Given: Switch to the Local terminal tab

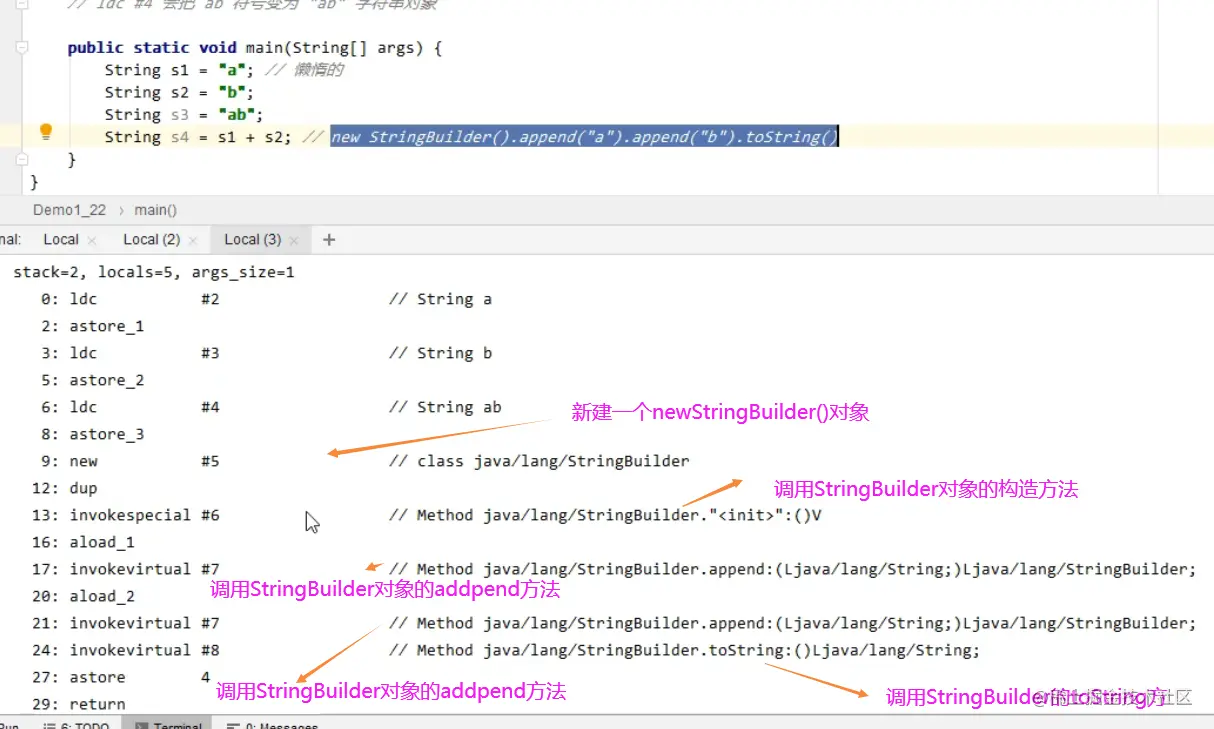Looking at the screenshot, I should coord(61,239).
